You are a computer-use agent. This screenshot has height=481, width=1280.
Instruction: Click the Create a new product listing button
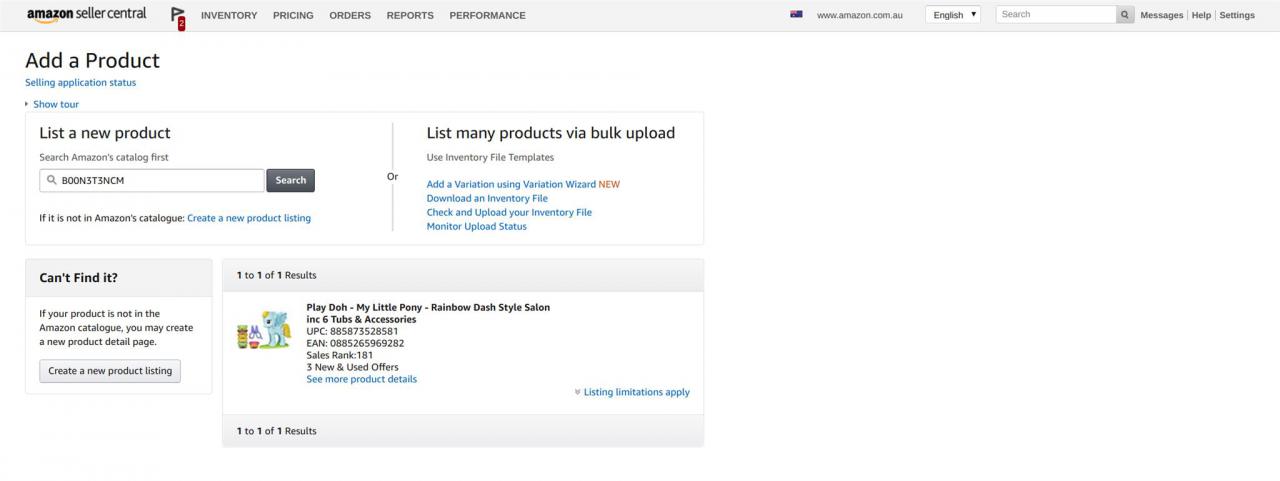[110, 371]
